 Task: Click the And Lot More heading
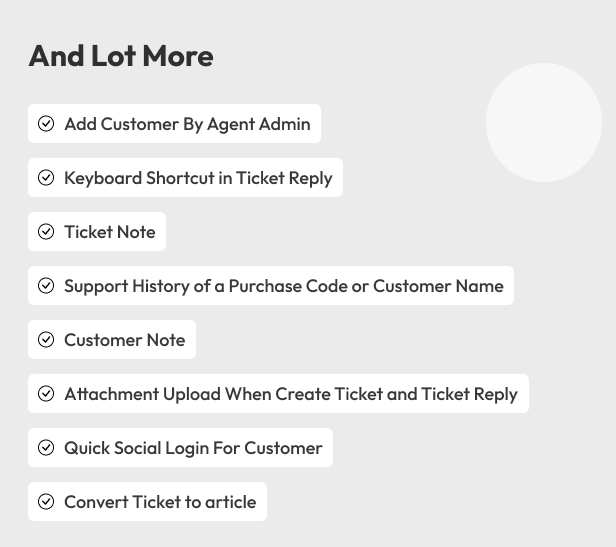point(121,56)
